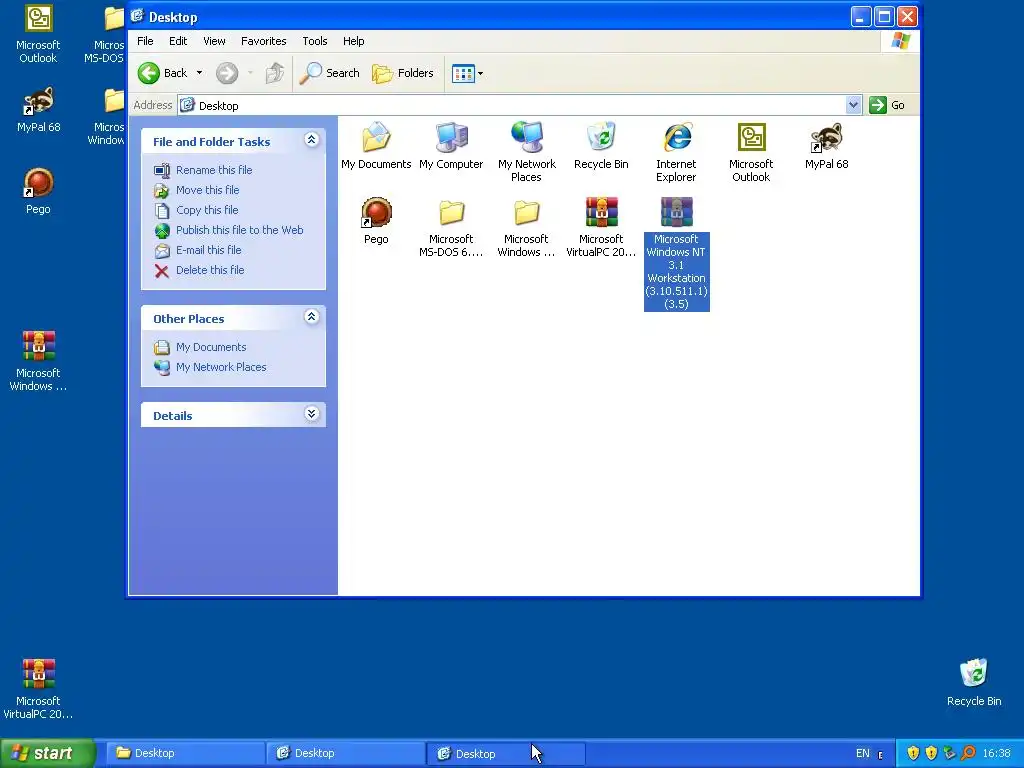1024x768 pixels.
Task: Click E-mail this file link
Action: click(x=208, y=250)
